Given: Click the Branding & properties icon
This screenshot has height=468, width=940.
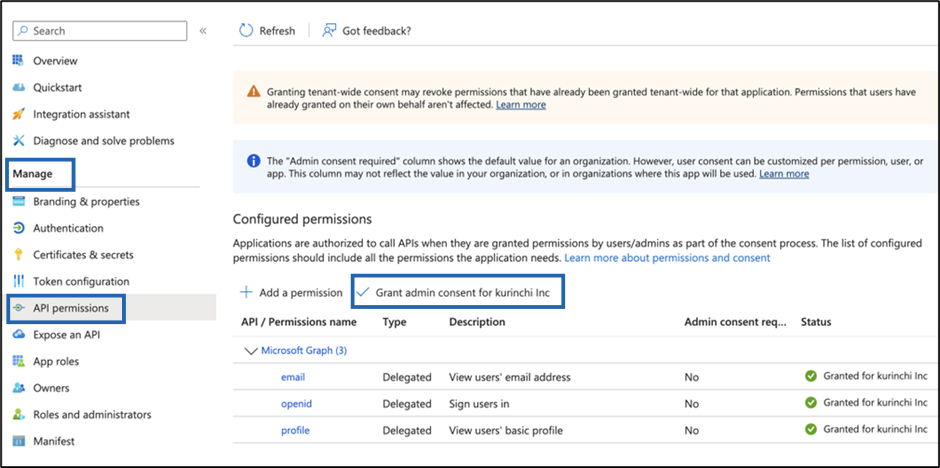Looking at the screenshot, I should click(x=19, y=202).
